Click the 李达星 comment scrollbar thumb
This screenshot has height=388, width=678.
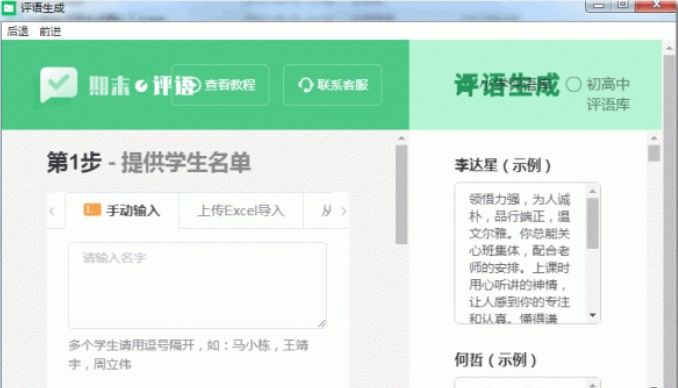pos(592,224)
